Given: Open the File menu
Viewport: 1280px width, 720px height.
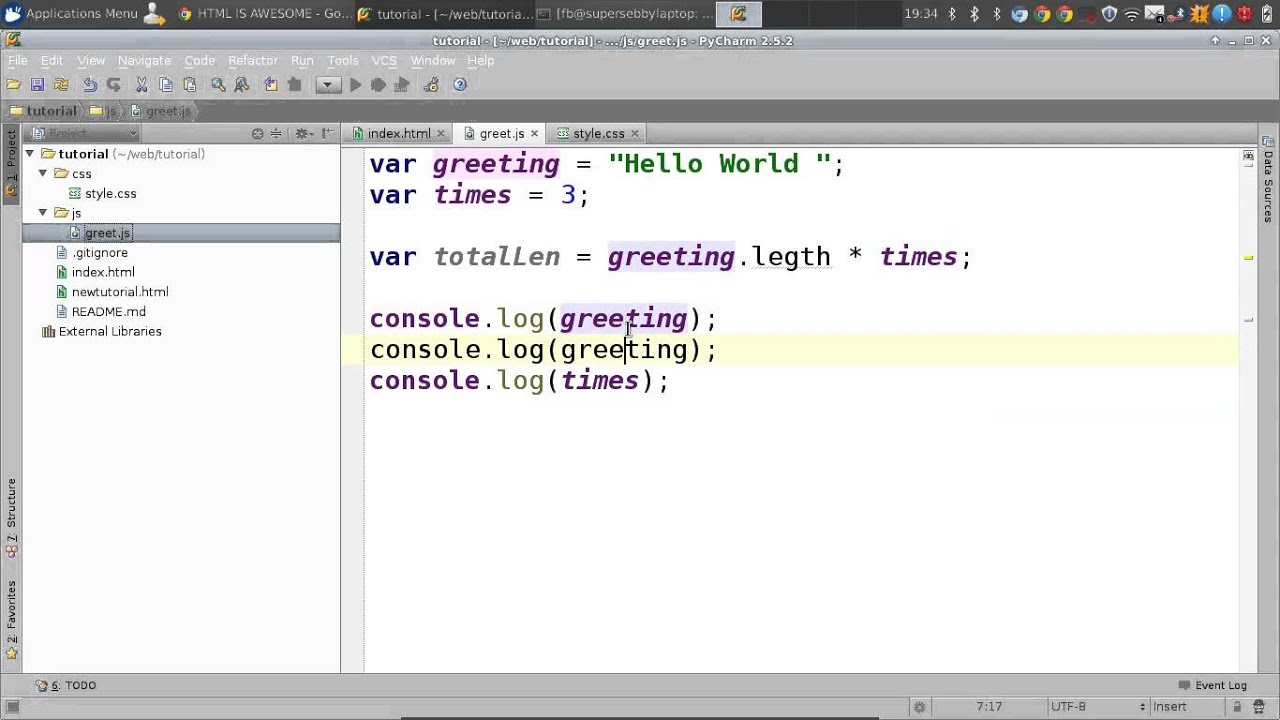Looking at the screenshot, I should tap(18, 60).
